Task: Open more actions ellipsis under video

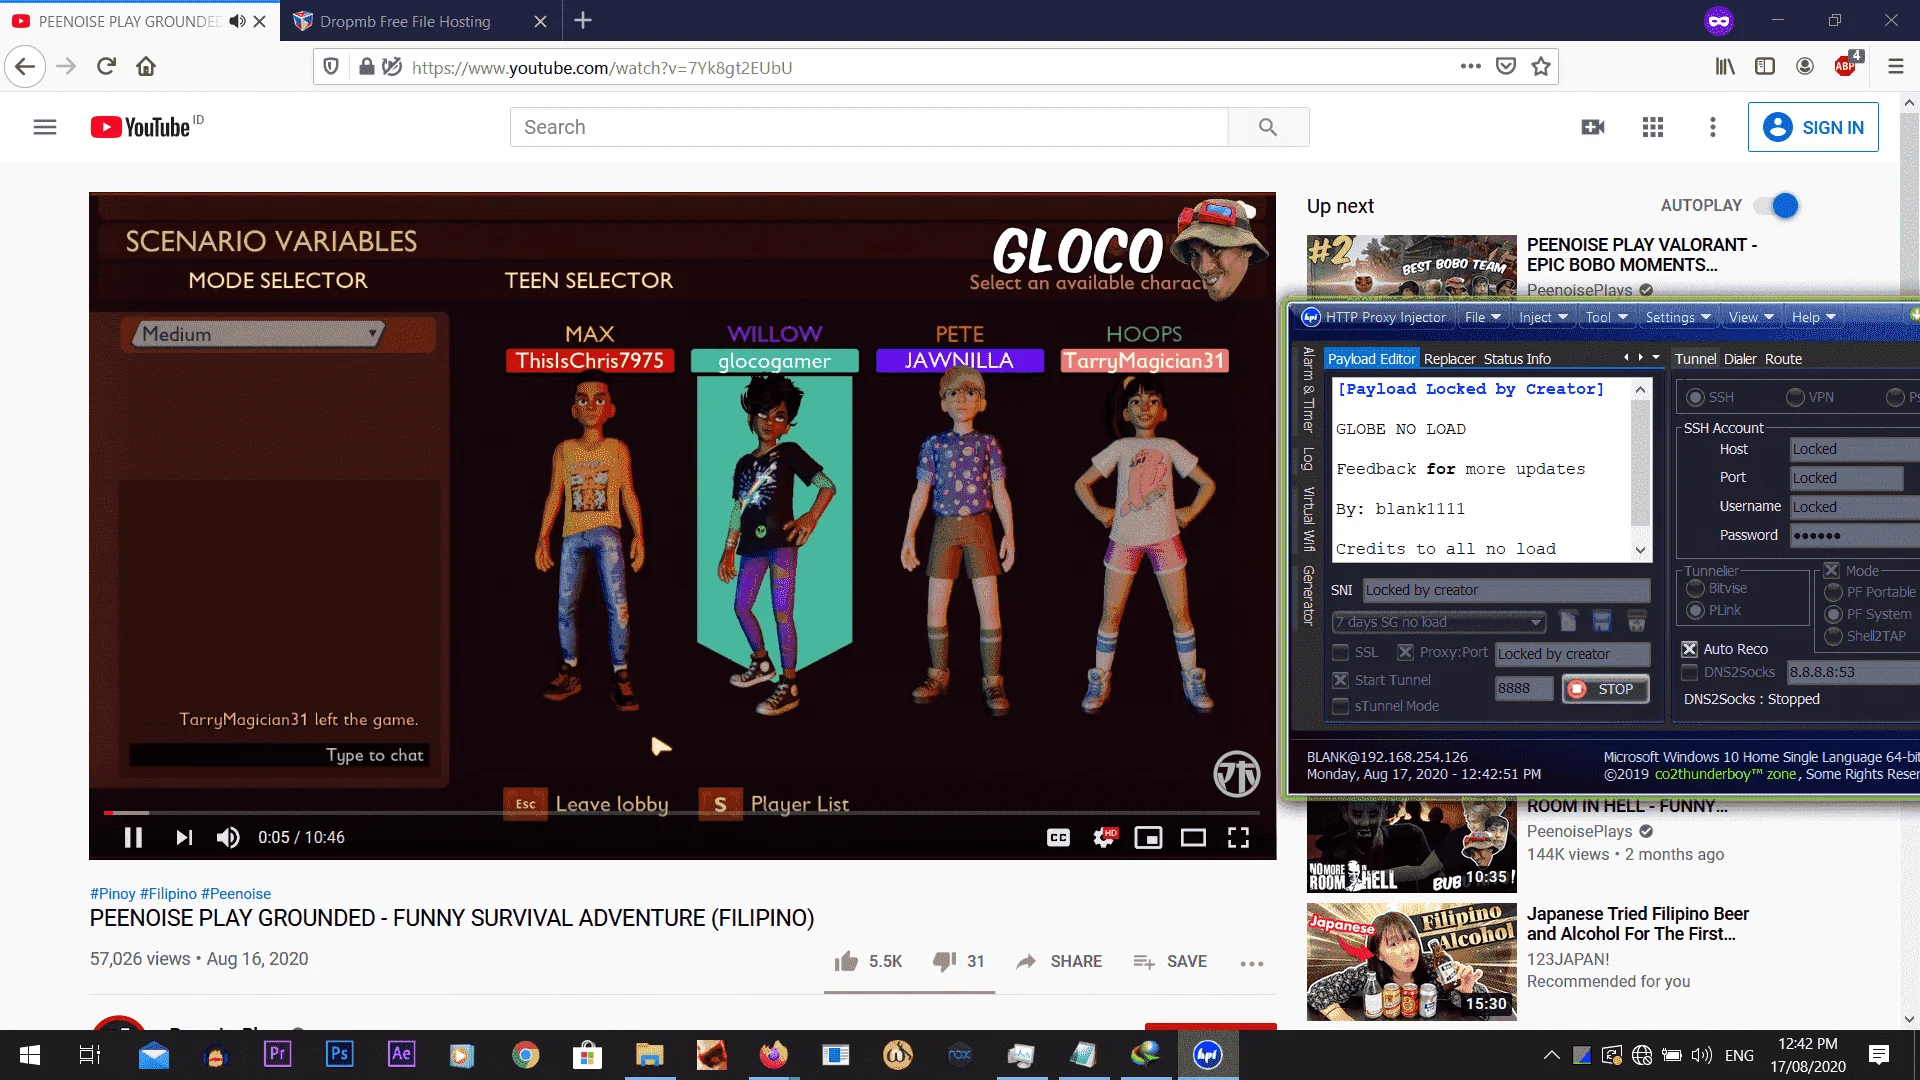Action: (1252, 963)
